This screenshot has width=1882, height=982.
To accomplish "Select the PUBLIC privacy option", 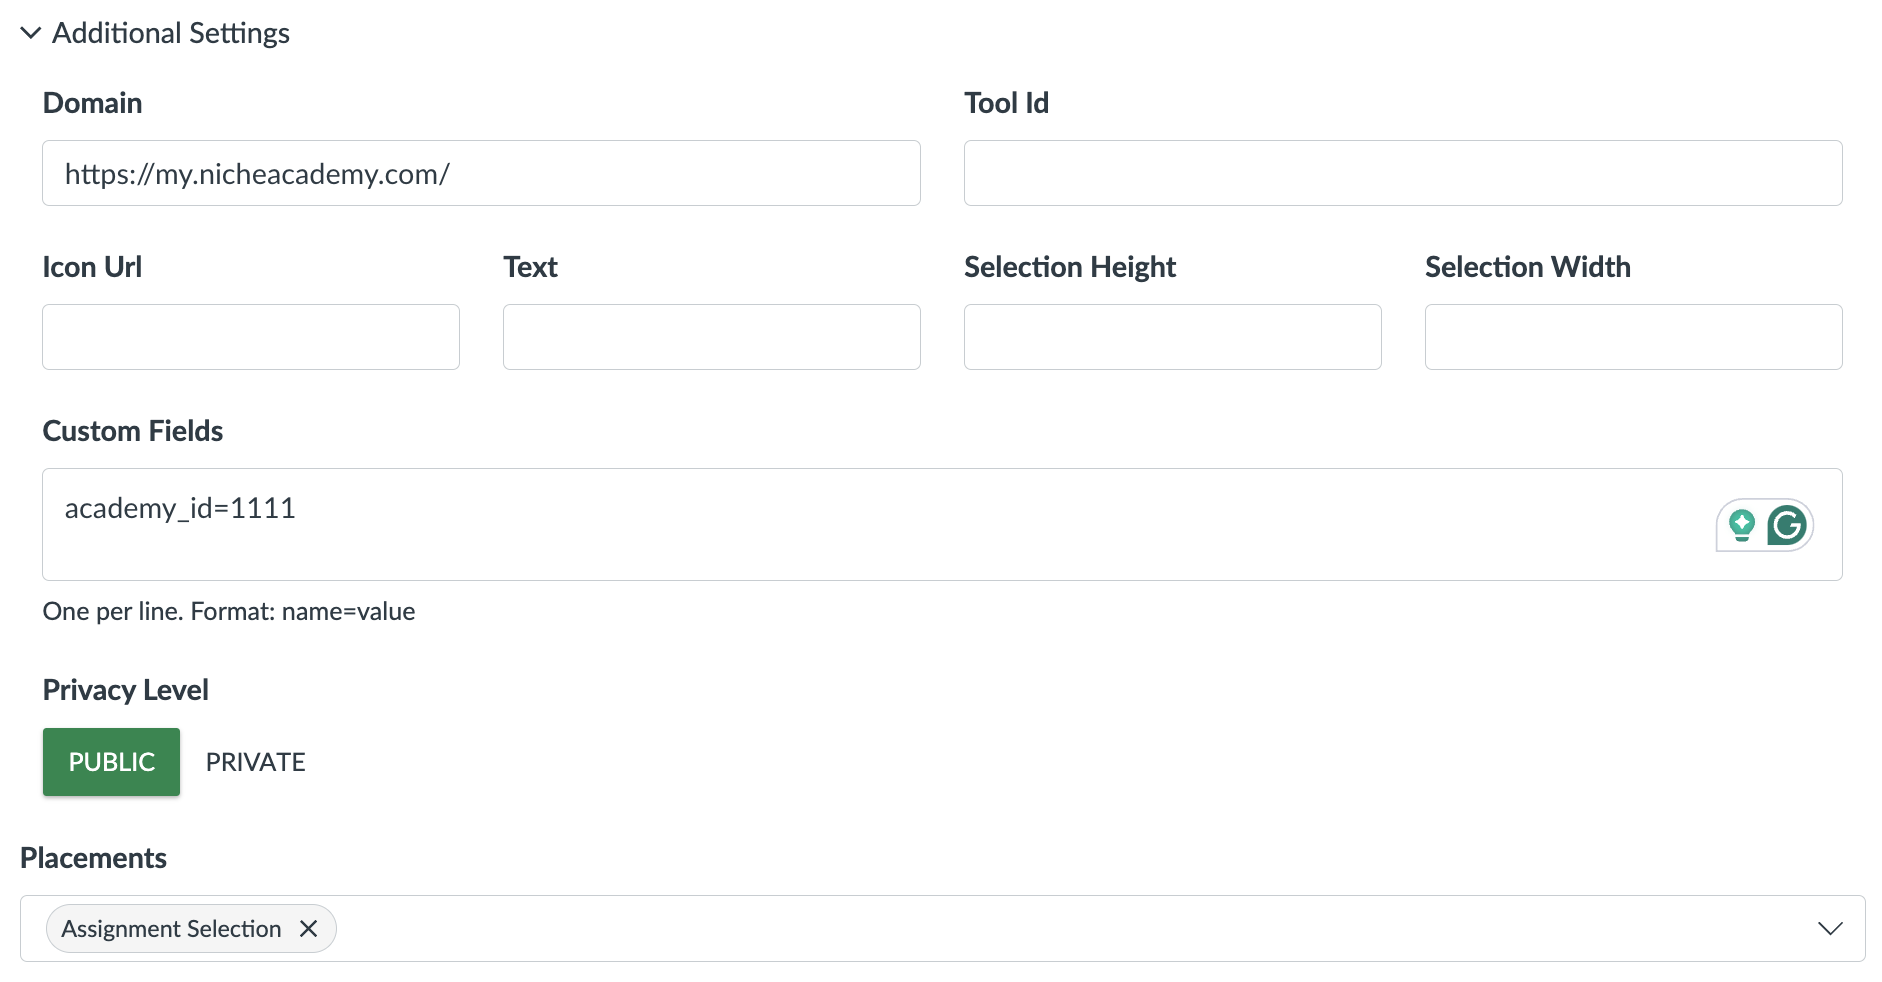I will [x=111, y=761].
